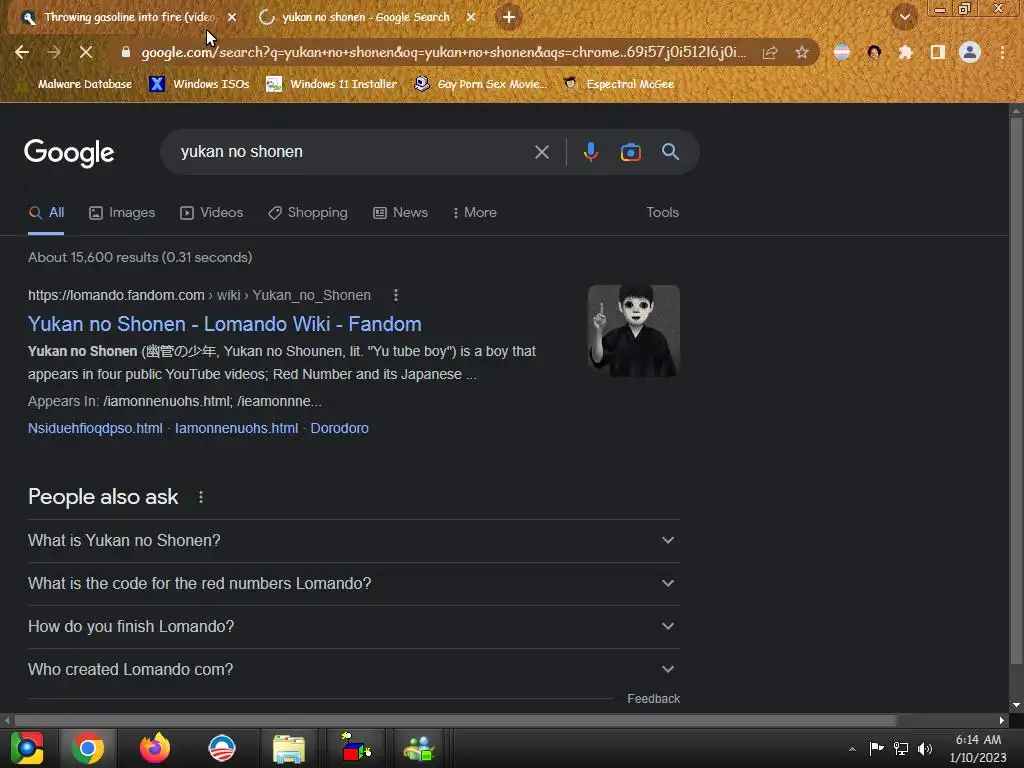Go to Google home via logo

tap(69, 153)
